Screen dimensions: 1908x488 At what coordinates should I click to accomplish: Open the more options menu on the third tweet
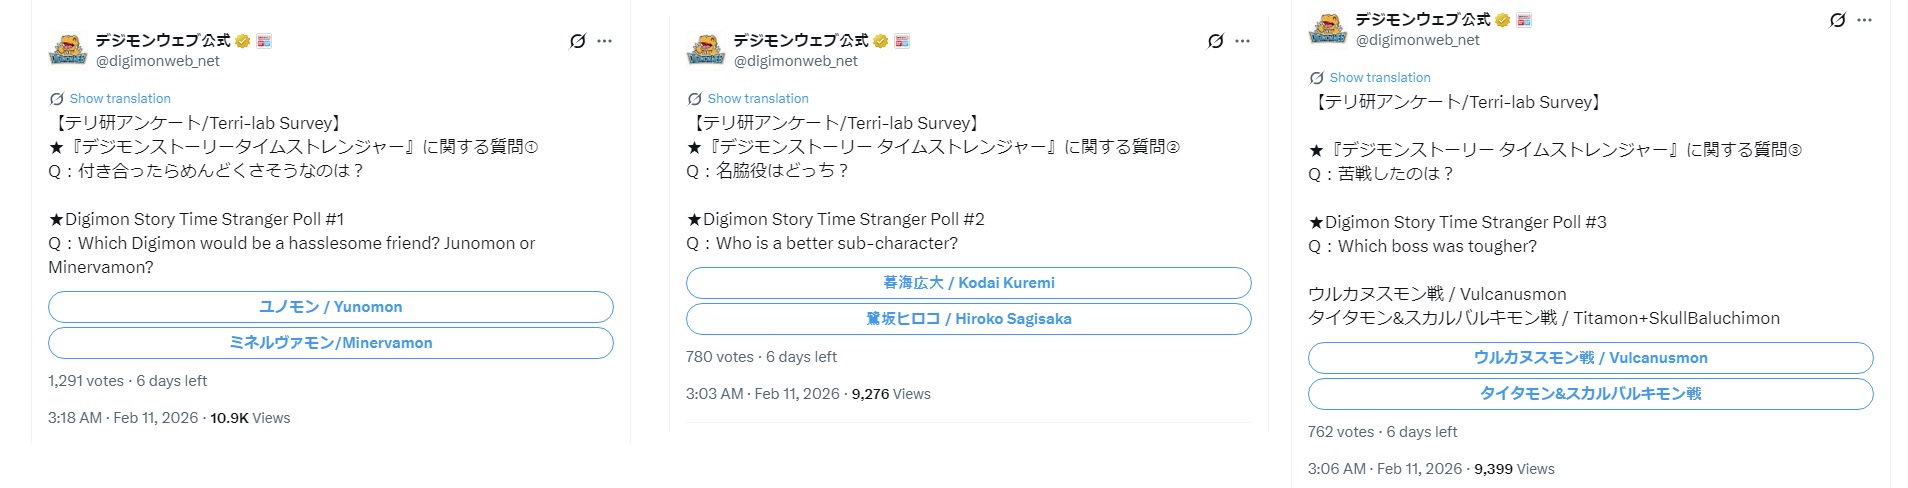1864,20
